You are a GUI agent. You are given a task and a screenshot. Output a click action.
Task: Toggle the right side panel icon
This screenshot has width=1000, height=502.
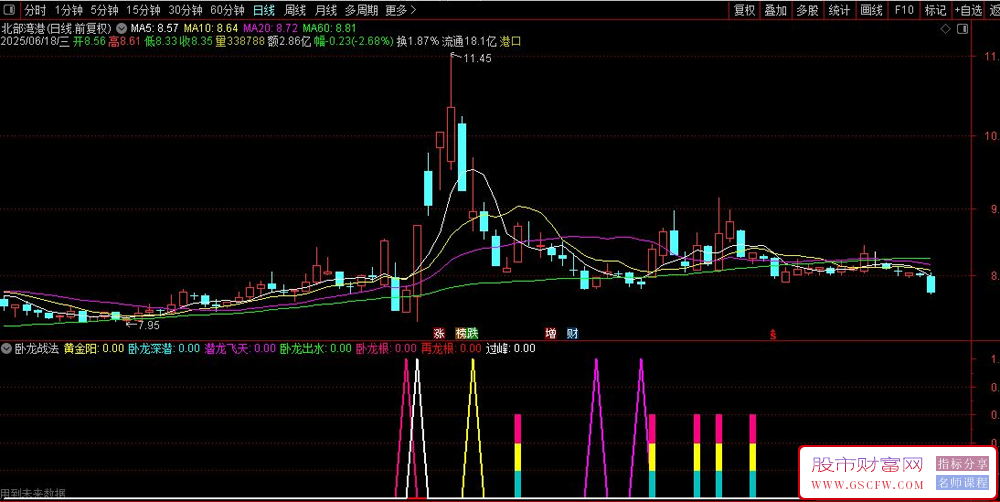(962, 29)
